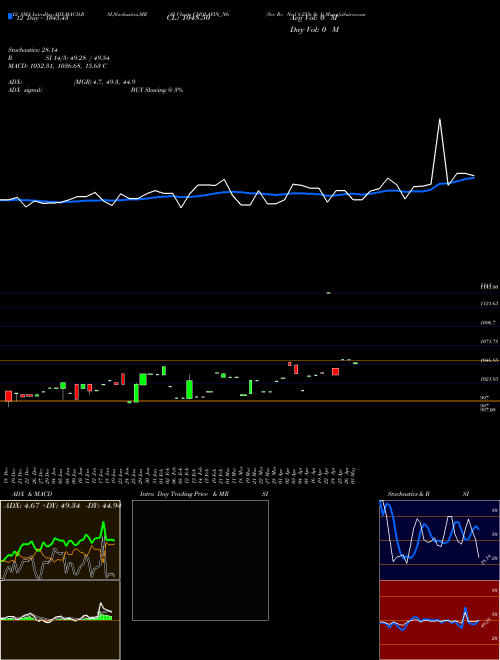The image size is (500, 660).
Task: Click the dark blue Stochastics chart panel
Action: coord(439,540)
